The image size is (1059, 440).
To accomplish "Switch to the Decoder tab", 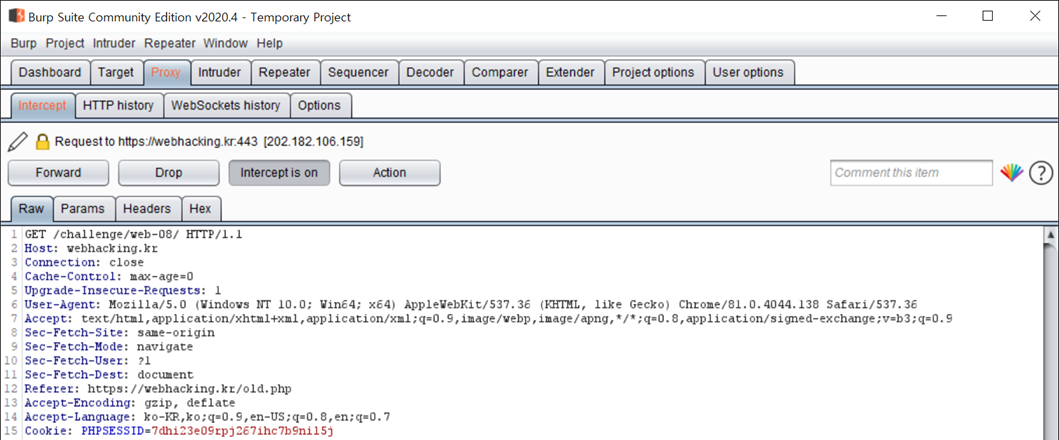I will [x=430, y=72].
